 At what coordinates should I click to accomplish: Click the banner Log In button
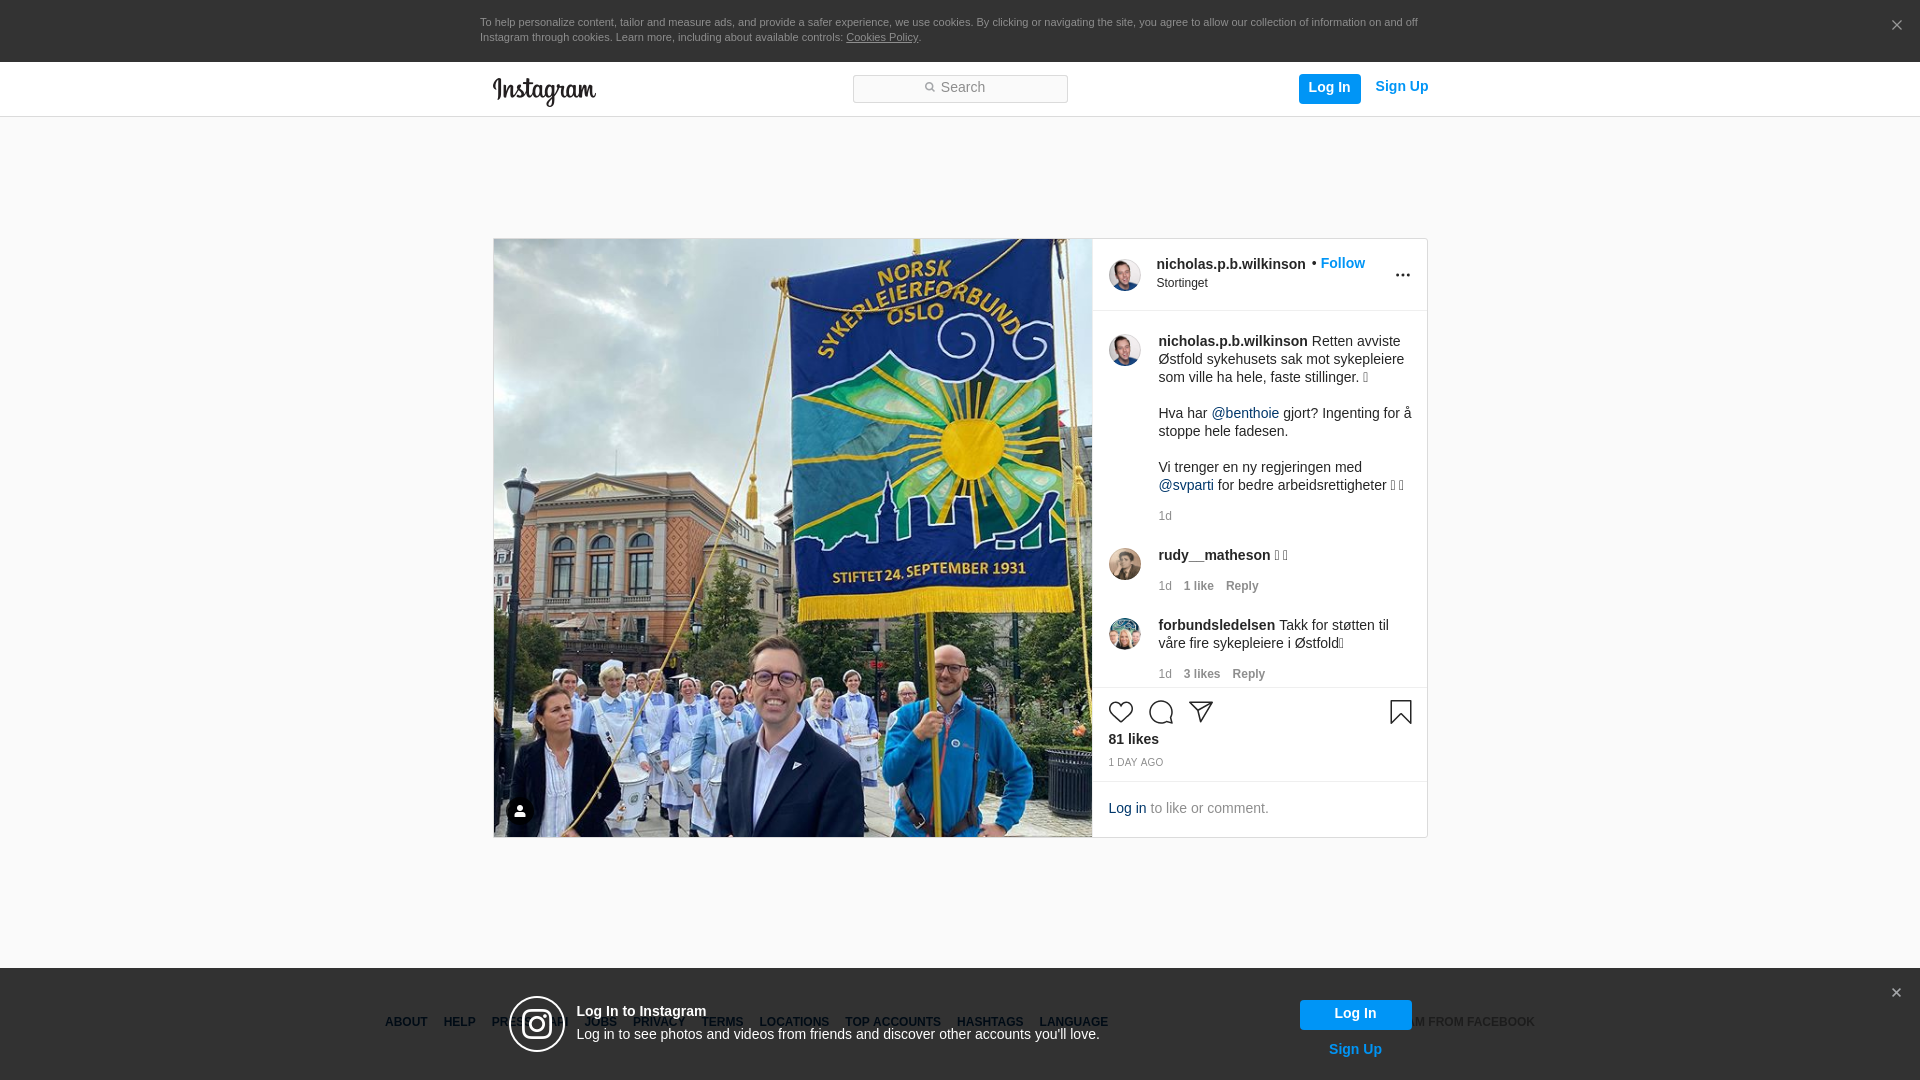point(1355,1015)
